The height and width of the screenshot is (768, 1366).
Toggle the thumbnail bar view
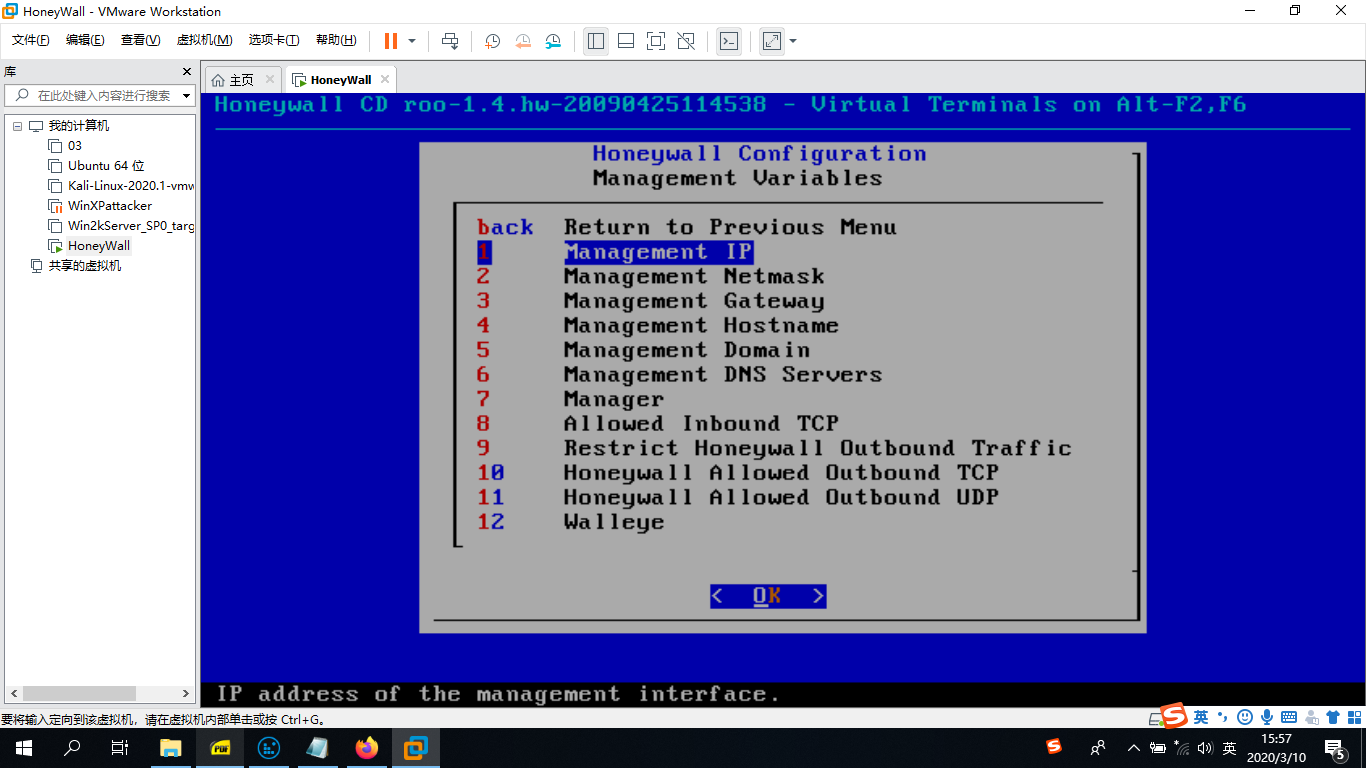click(626, 41)
